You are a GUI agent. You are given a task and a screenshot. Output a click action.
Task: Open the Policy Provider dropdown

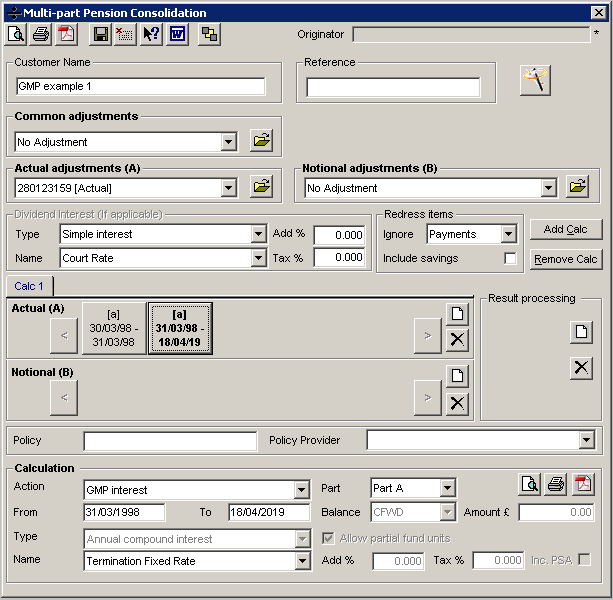[586, 440]
